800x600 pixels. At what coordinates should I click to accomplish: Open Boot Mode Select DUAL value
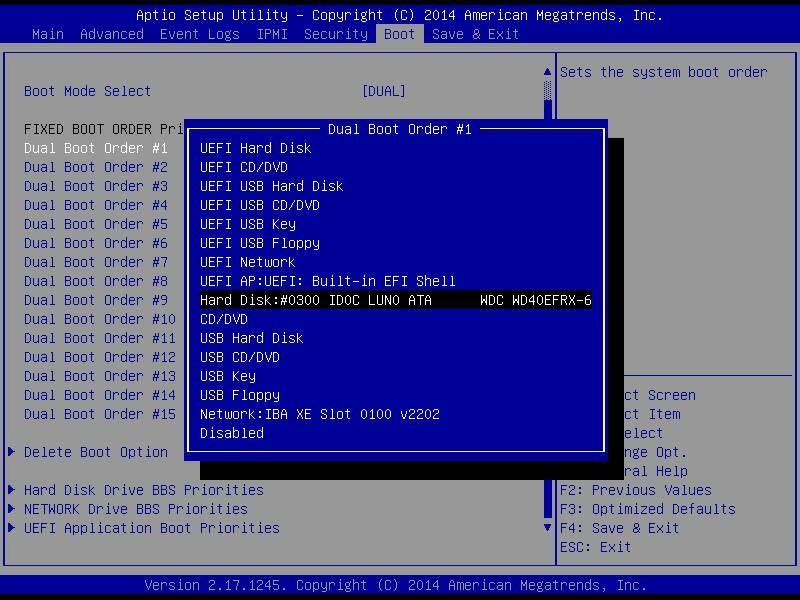click(384, 91)
